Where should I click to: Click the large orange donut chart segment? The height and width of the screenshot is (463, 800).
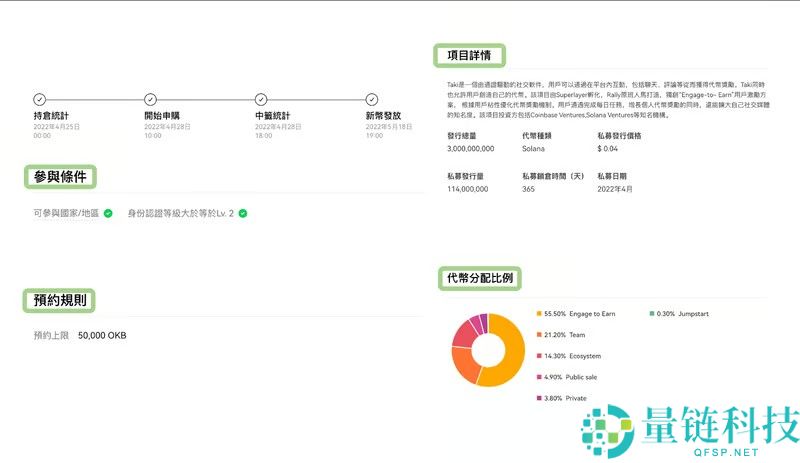coord(513,352)
